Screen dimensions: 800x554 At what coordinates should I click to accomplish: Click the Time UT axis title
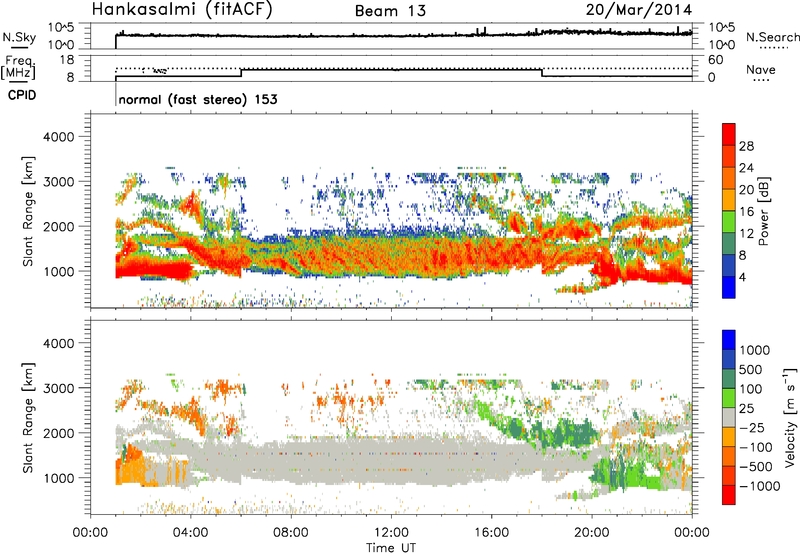pos(391,548)
